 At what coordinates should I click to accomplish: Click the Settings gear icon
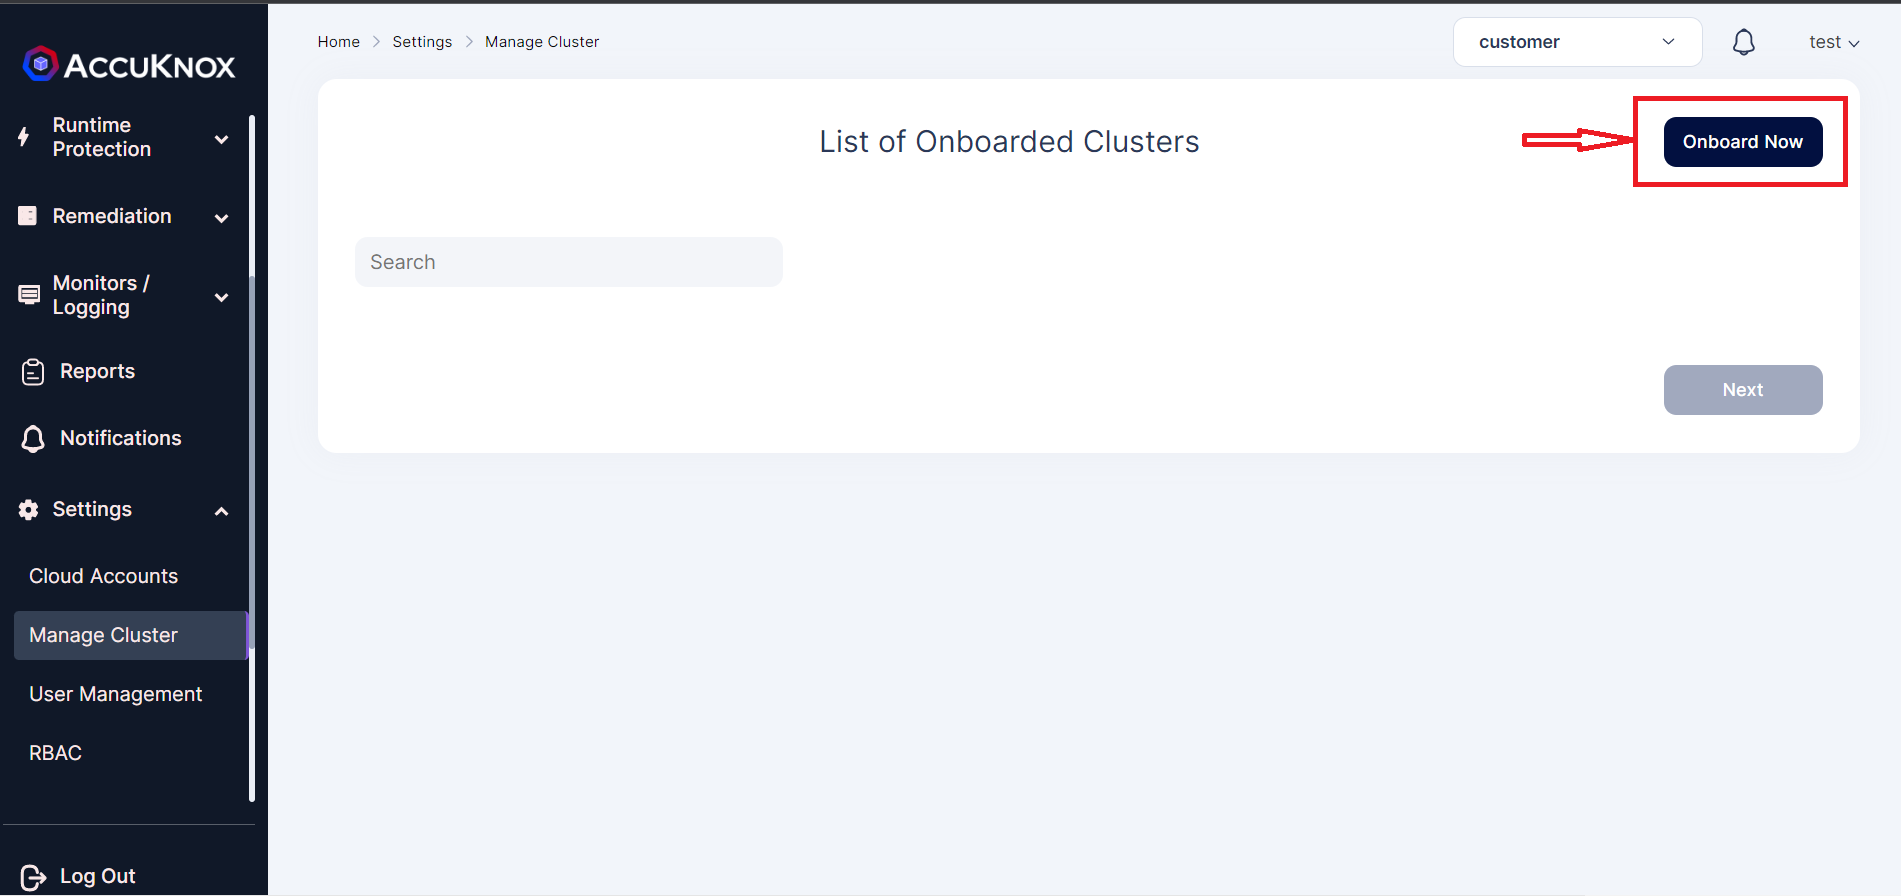(x=29, y=510)
